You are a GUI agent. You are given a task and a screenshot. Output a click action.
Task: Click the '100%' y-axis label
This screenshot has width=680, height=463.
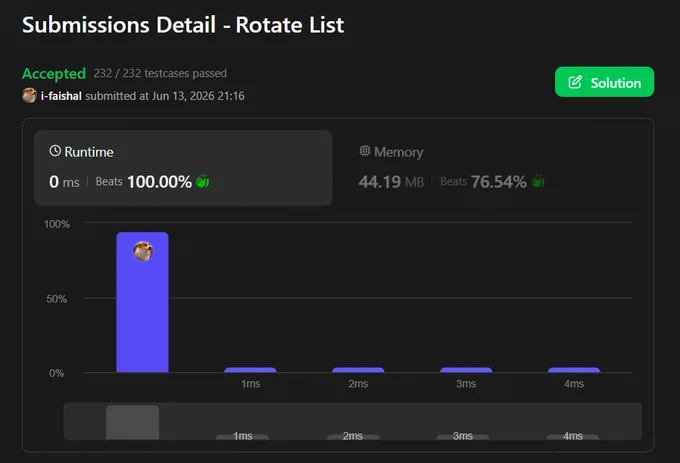click(x=57, y=224)
